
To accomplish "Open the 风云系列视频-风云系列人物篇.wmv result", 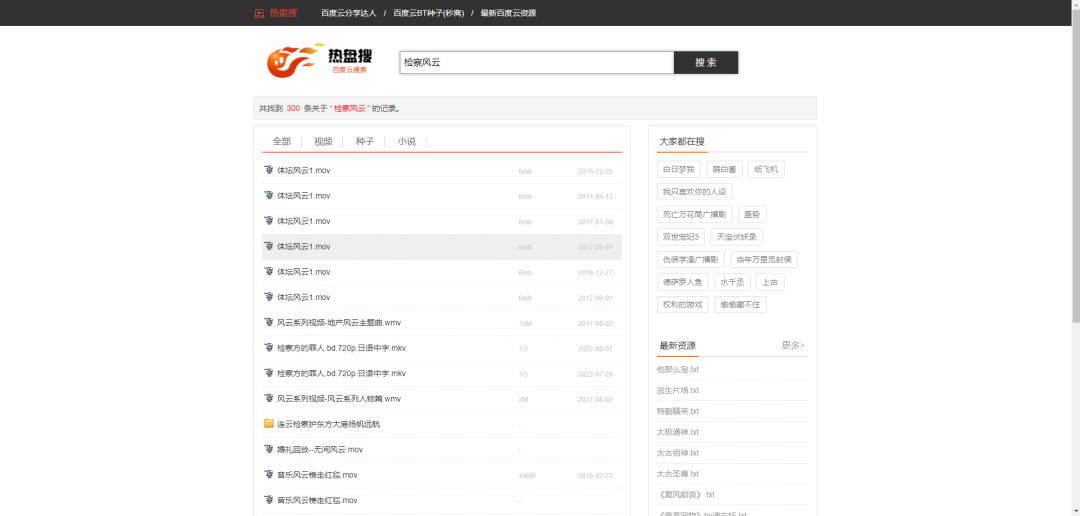I will [339, 398].
